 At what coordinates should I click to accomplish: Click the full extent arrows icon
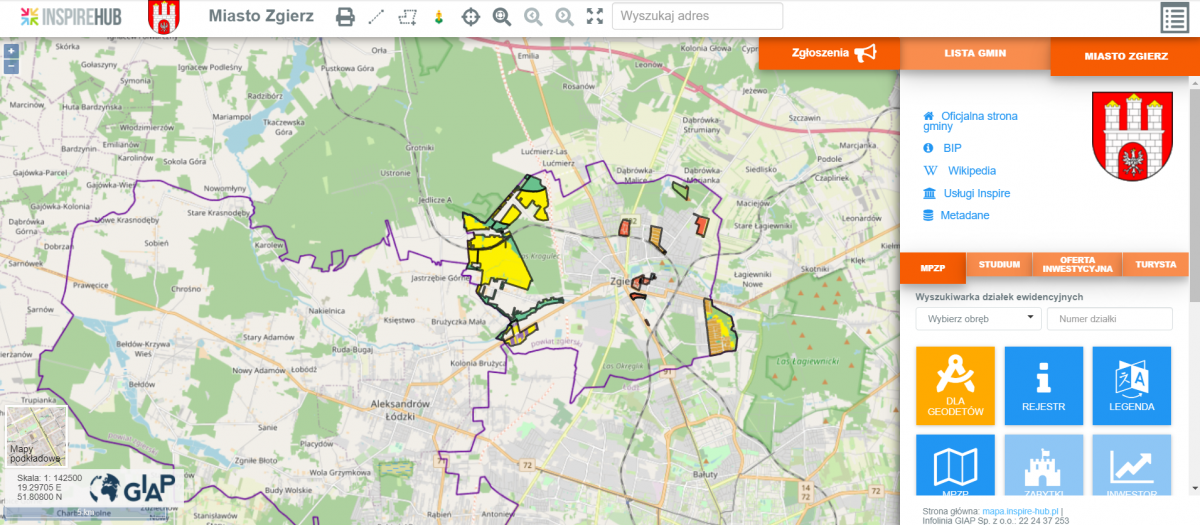[595, 17]
